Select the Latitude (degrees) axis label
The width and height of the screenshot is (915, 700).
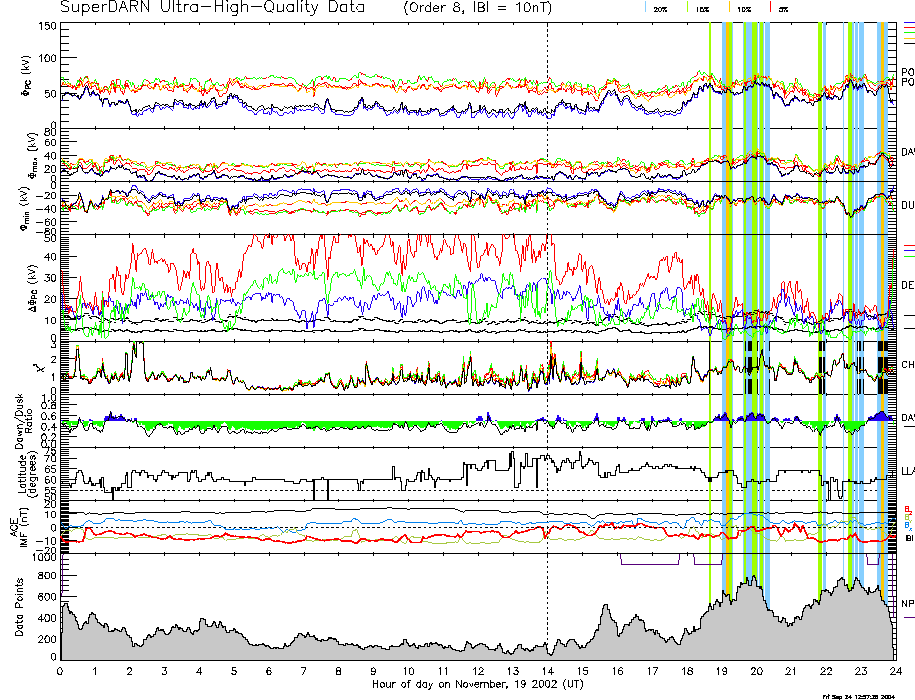[x=19, y=474]
